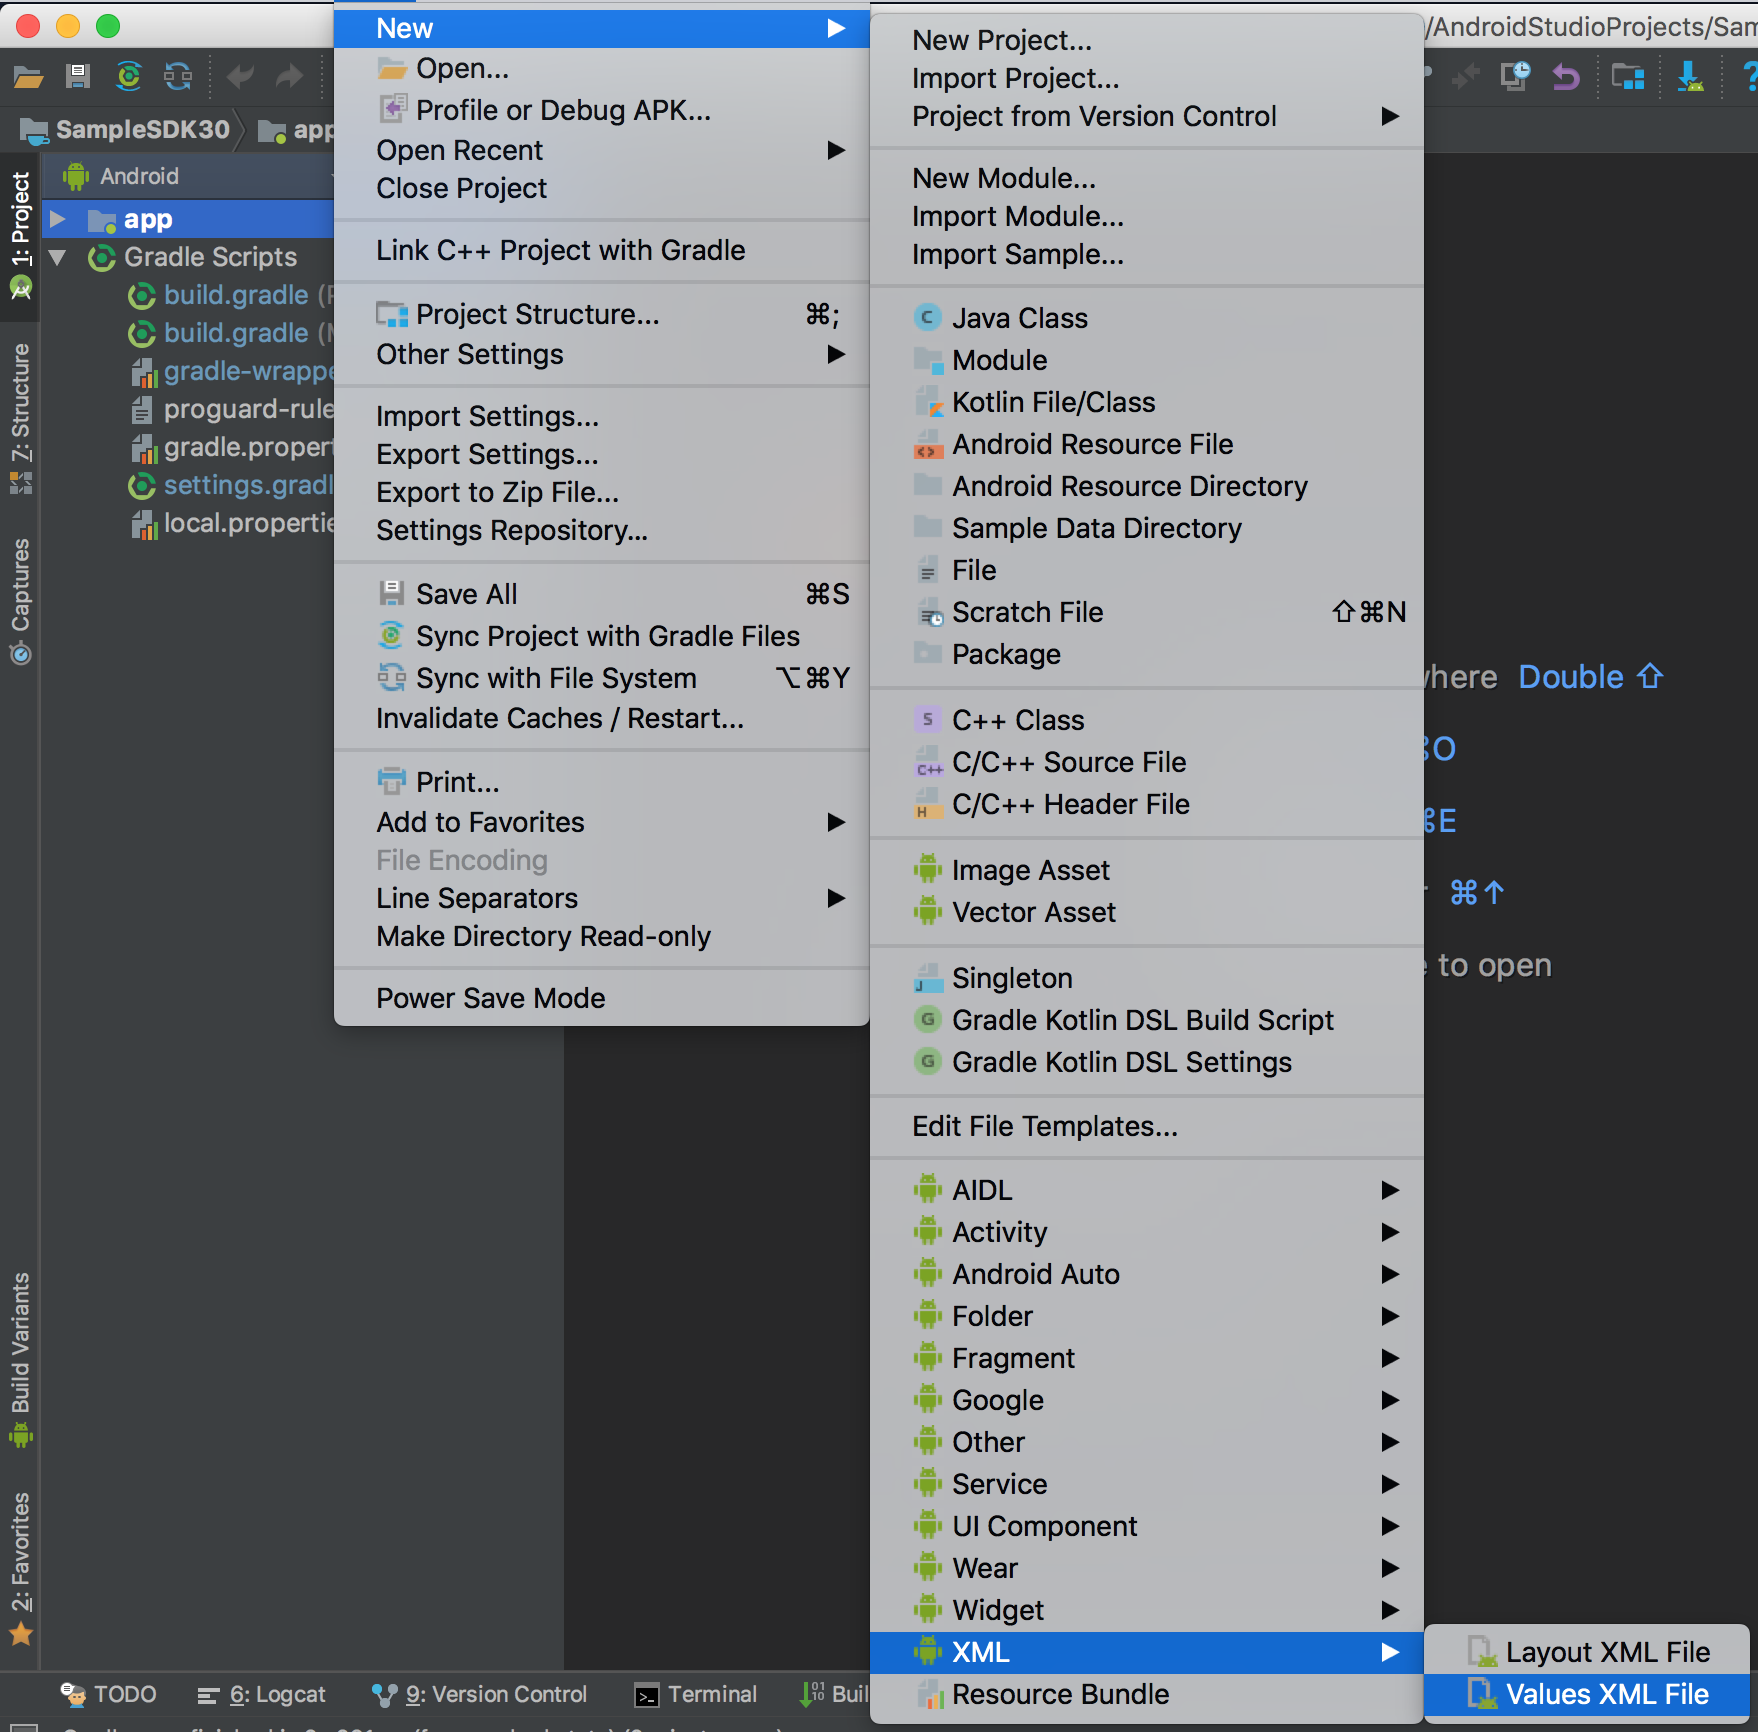Click Link C++ Project with Gradle
This screenshot has height=1732, width=1758.
(602, 250)
